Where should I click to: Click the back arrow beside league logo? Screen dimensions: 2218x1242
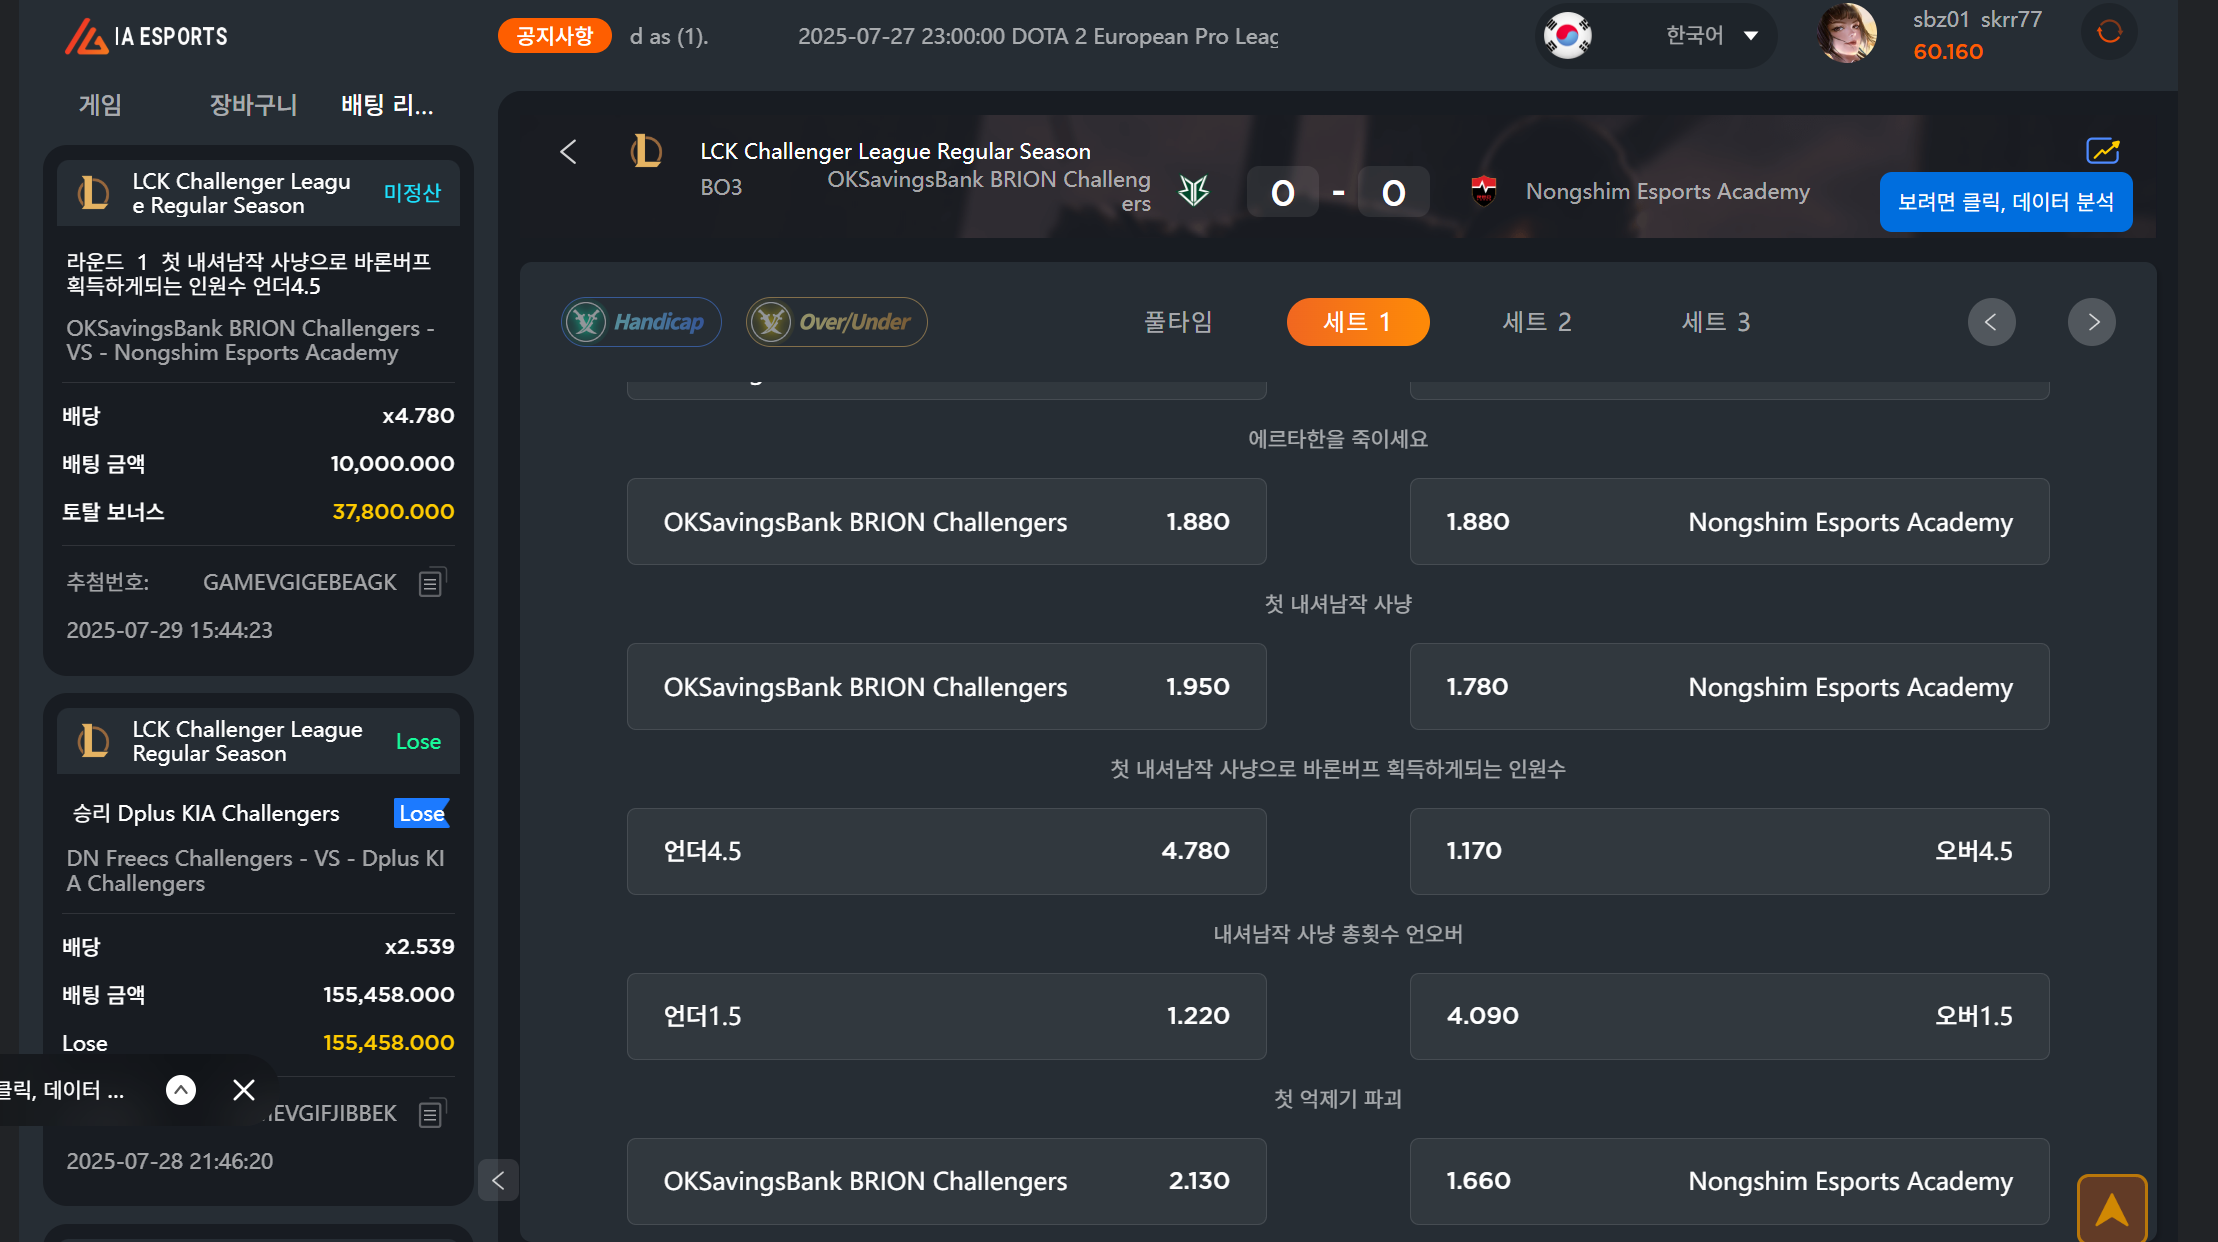pos(568,152)
